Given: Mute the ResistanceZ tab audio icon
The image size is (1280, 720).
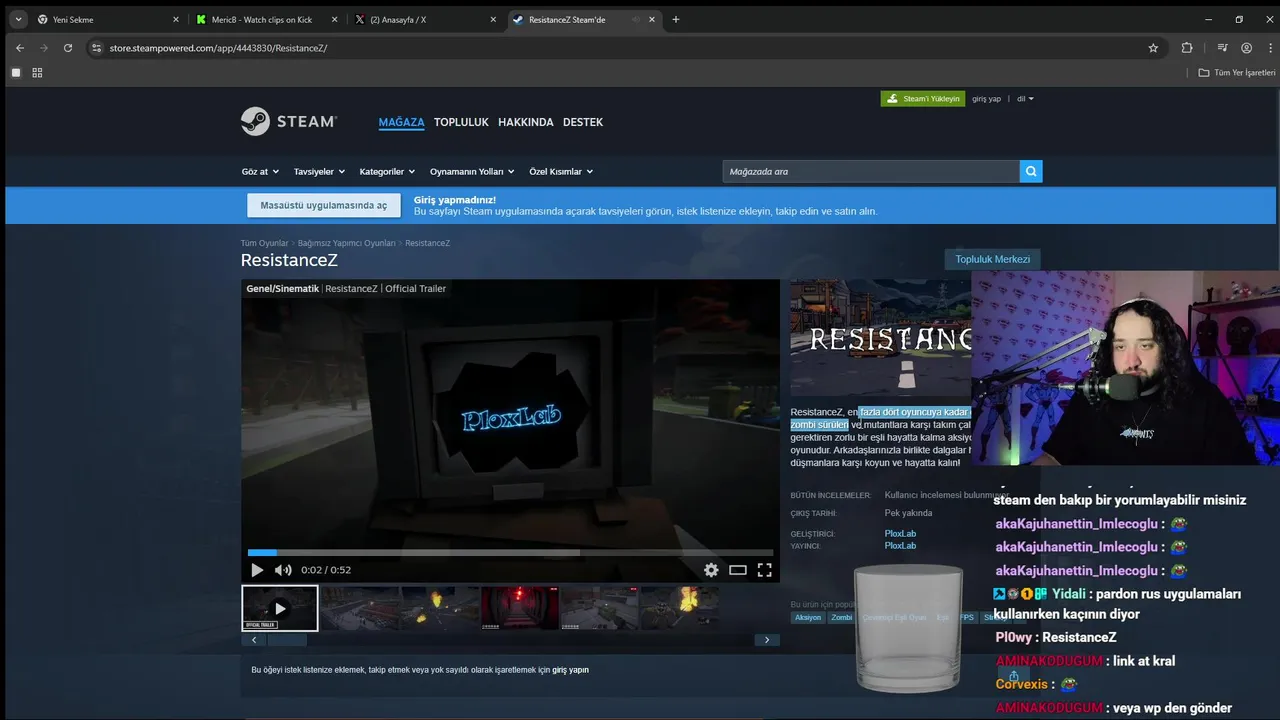Looking at the screenshot, I should (x=634, y=19).
